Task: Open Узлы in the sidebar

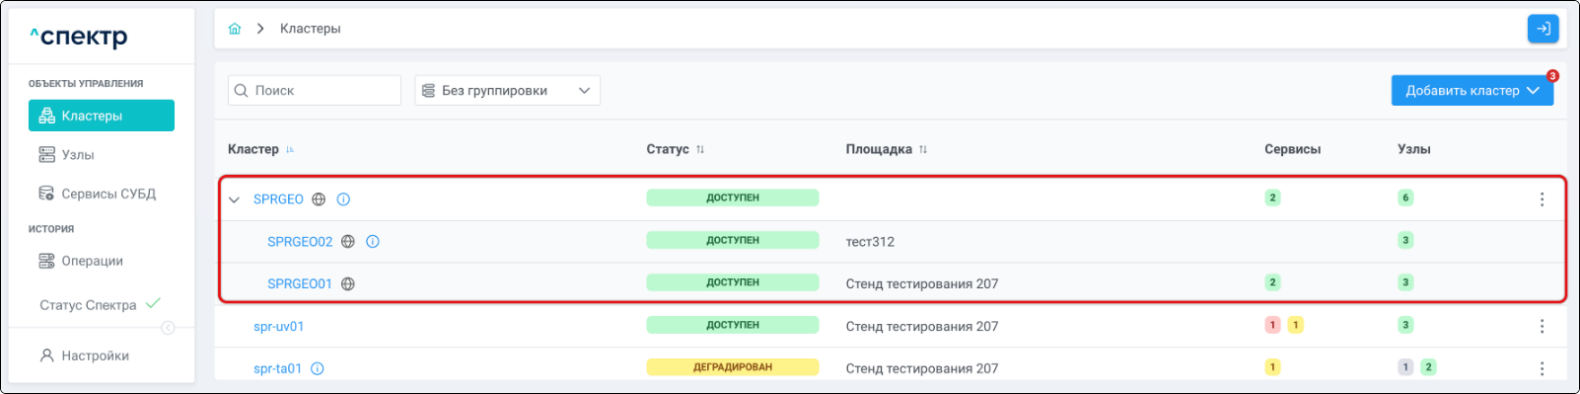Action: (66, 155)
